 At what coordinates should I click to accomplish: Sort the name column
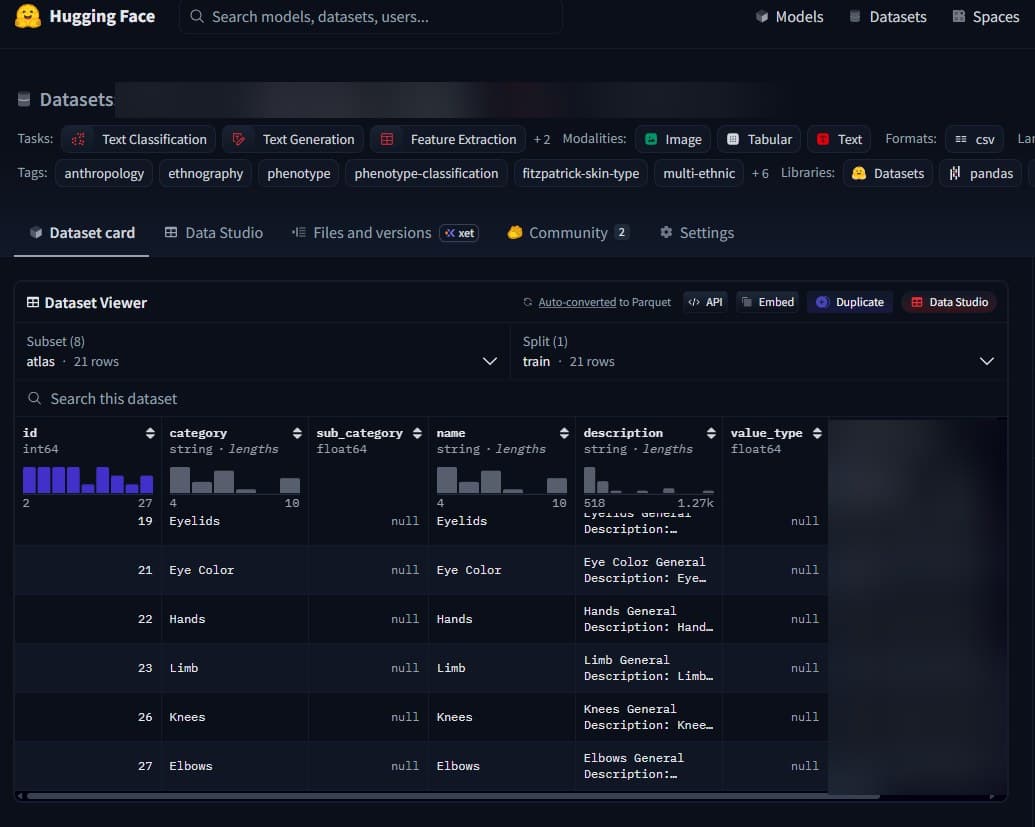[564, 433]
